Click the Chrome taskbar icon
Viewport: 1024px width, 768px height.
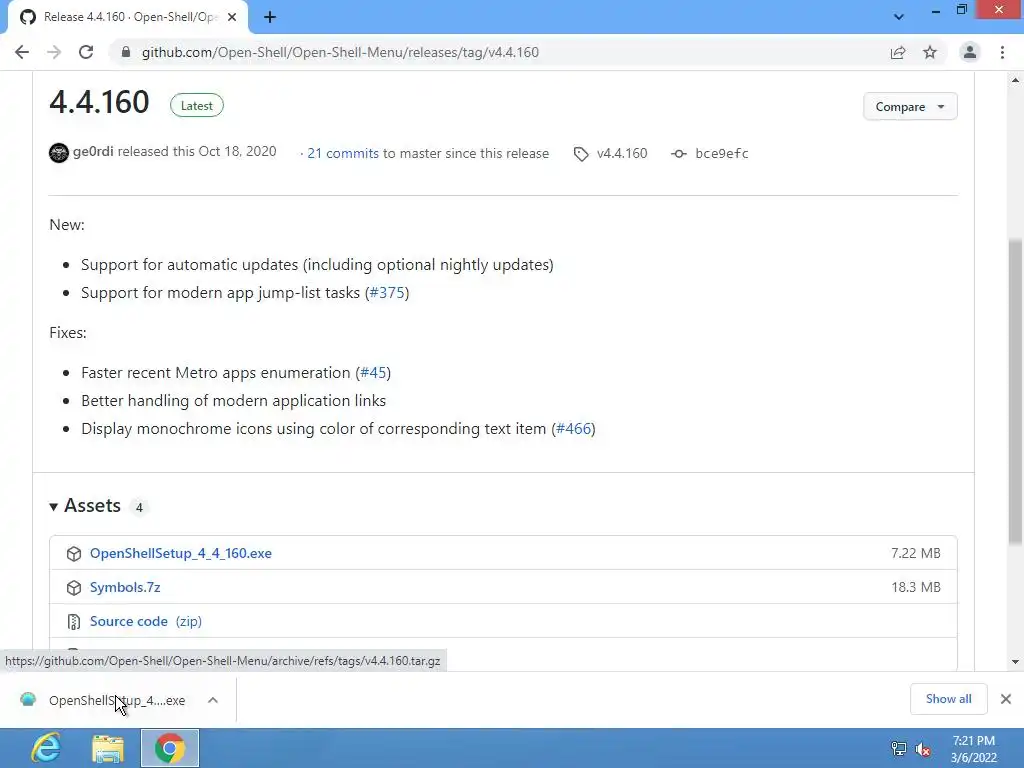coord(170,748)
